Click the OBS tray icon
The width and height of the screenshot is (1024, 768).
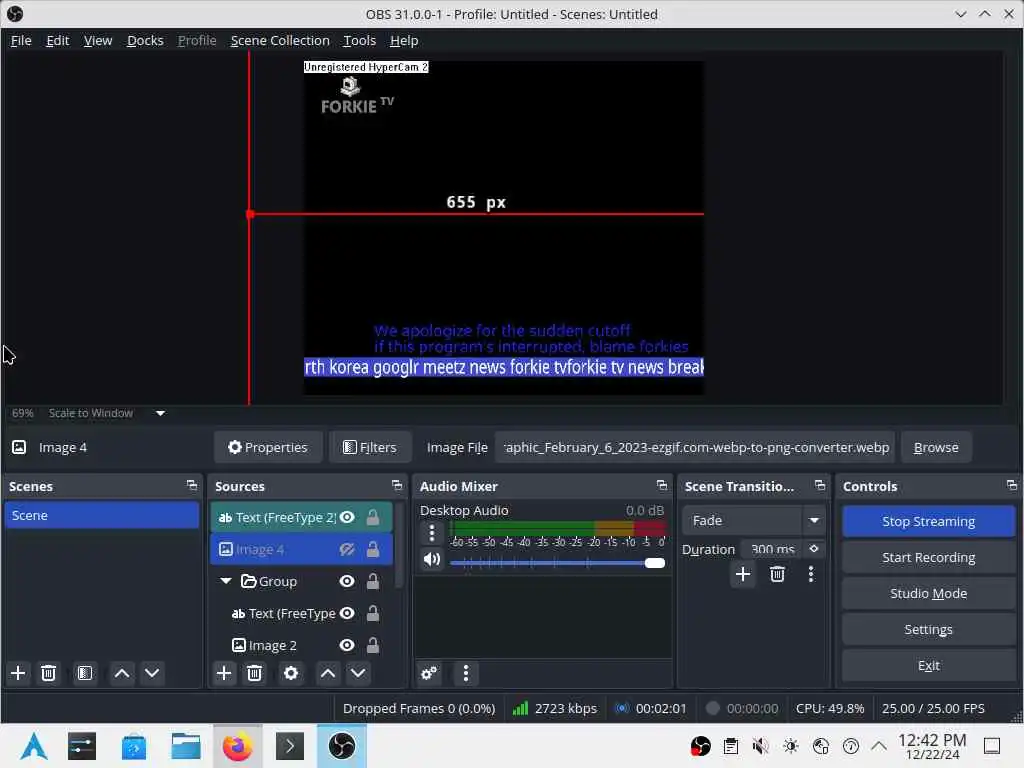click(700, 746)
